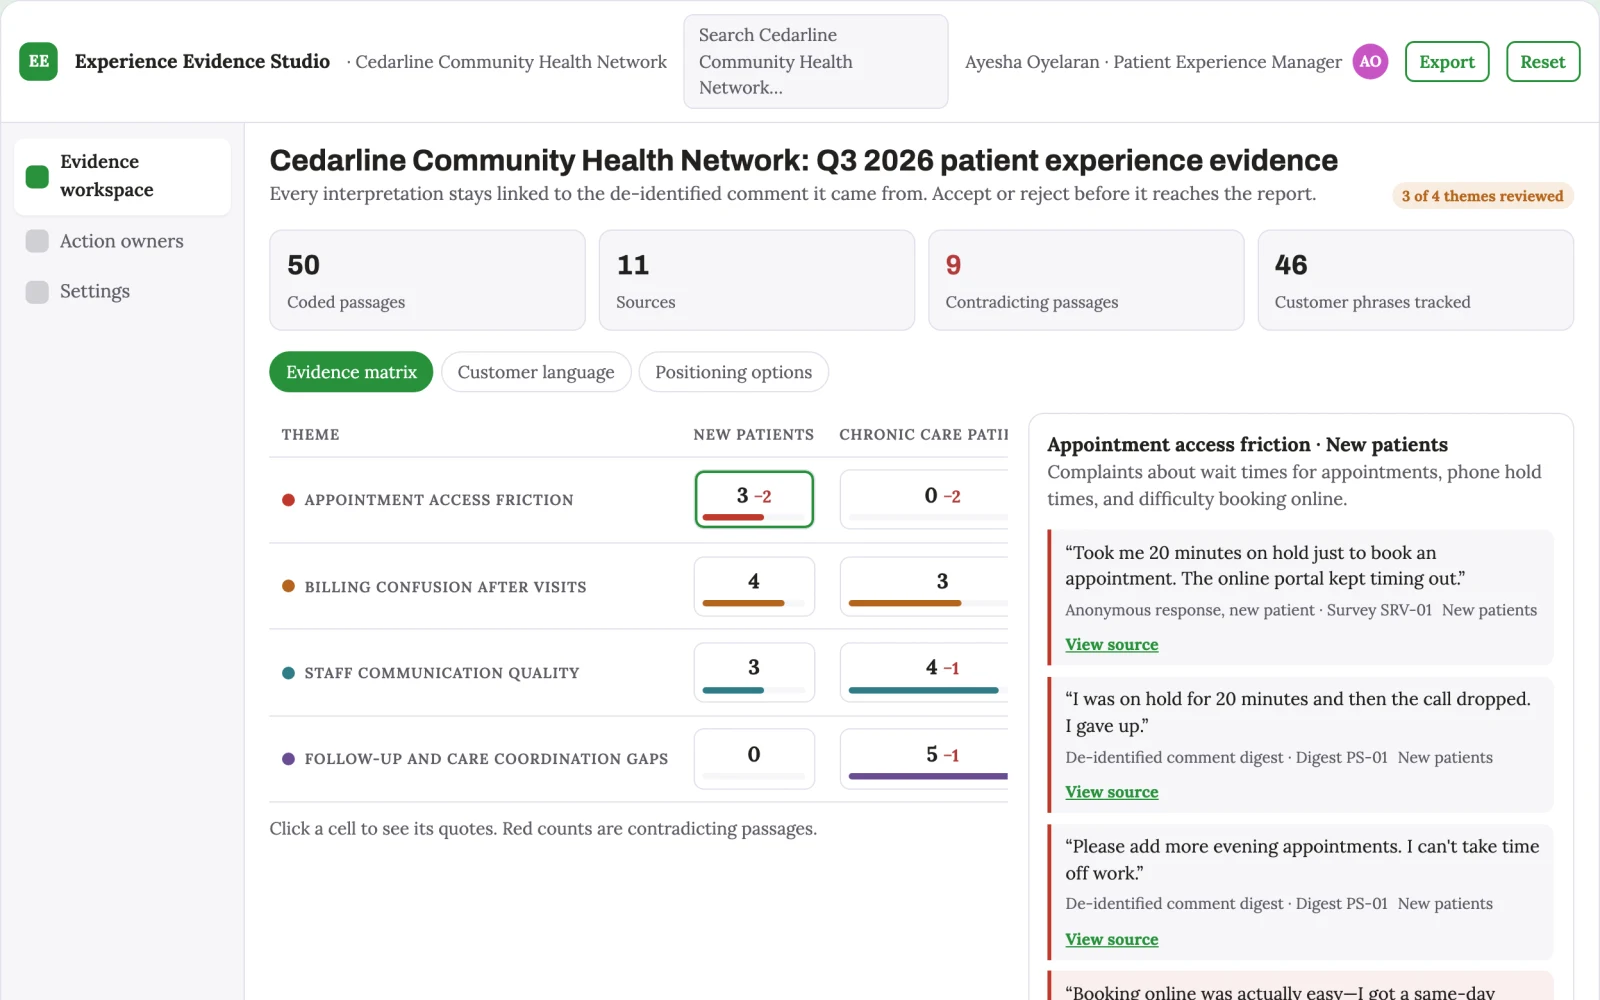Click the New Patients column header
Image resolution: width=1600 pixels, height=1000 pixels.
tap(754, 435)
